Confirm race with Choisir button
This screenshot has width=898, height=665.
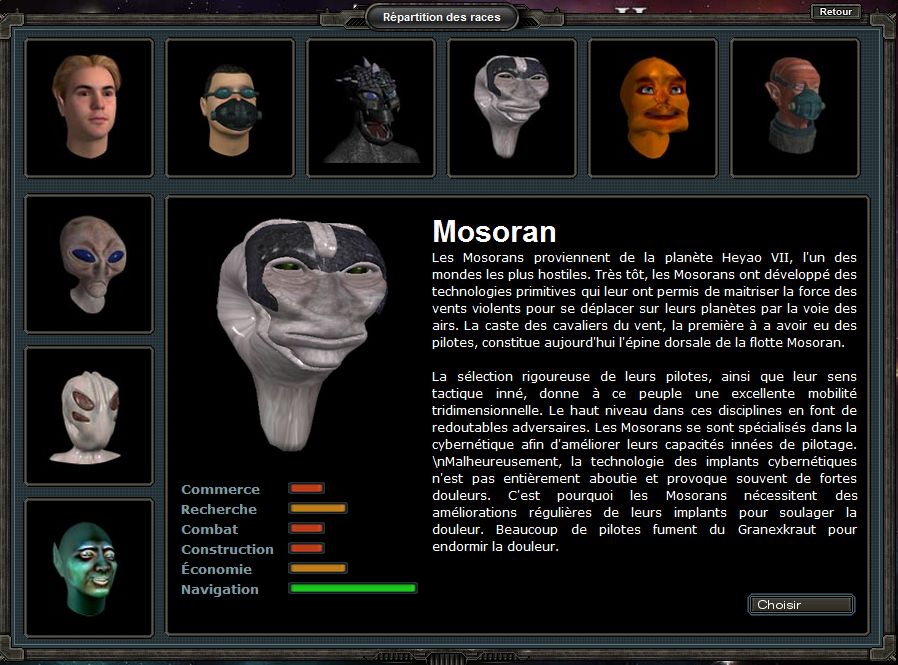(x=801, y=604)
